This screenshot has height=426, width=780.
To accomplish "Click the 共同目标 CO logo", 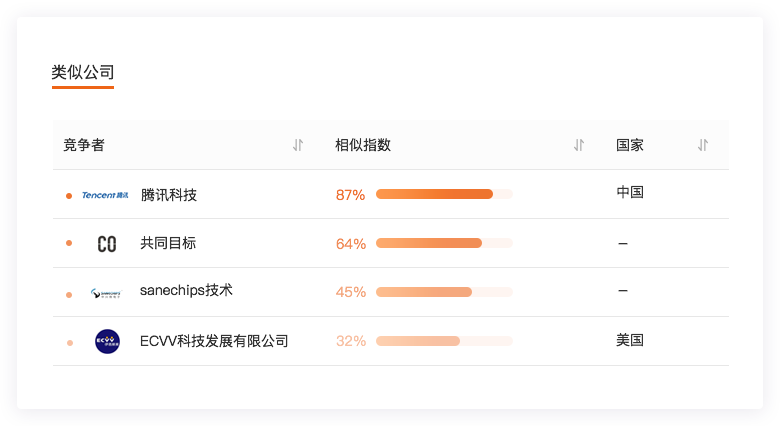I will click(107, 243).
